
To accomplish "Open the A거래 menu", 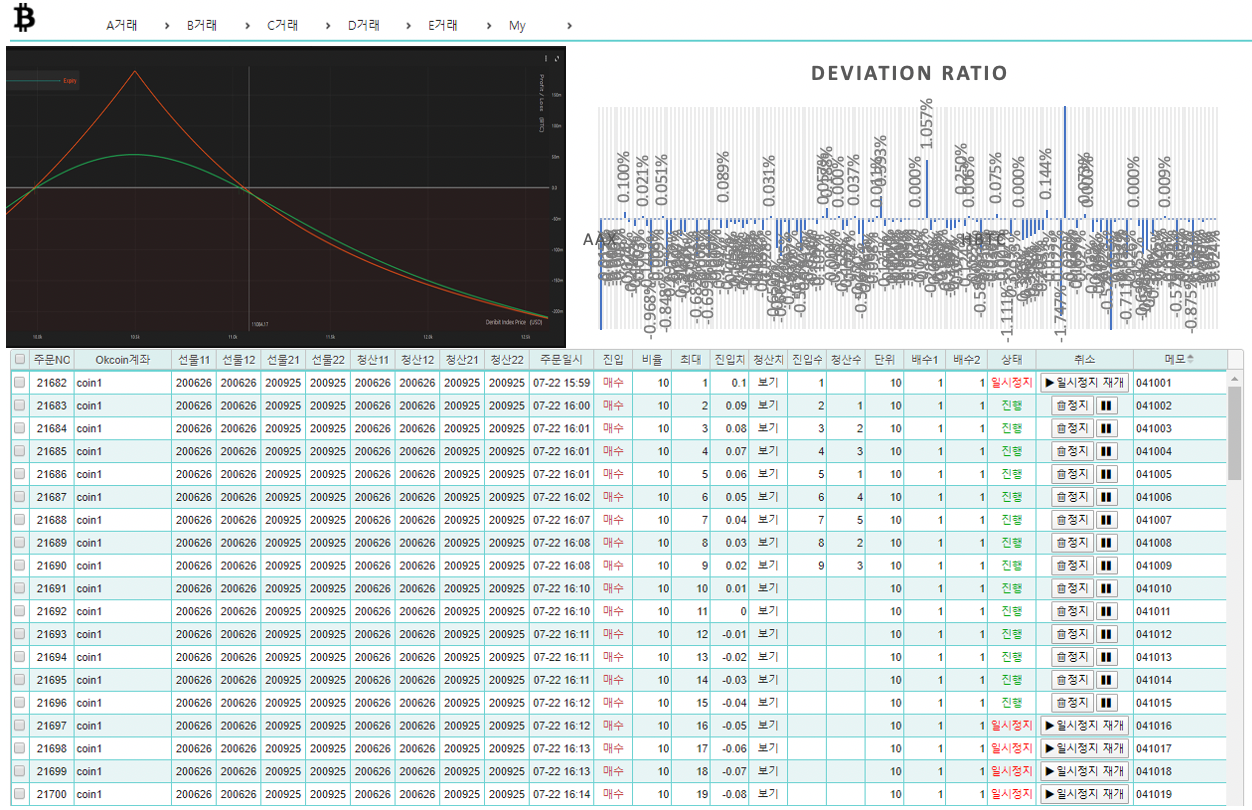I will tap(122, 26).
